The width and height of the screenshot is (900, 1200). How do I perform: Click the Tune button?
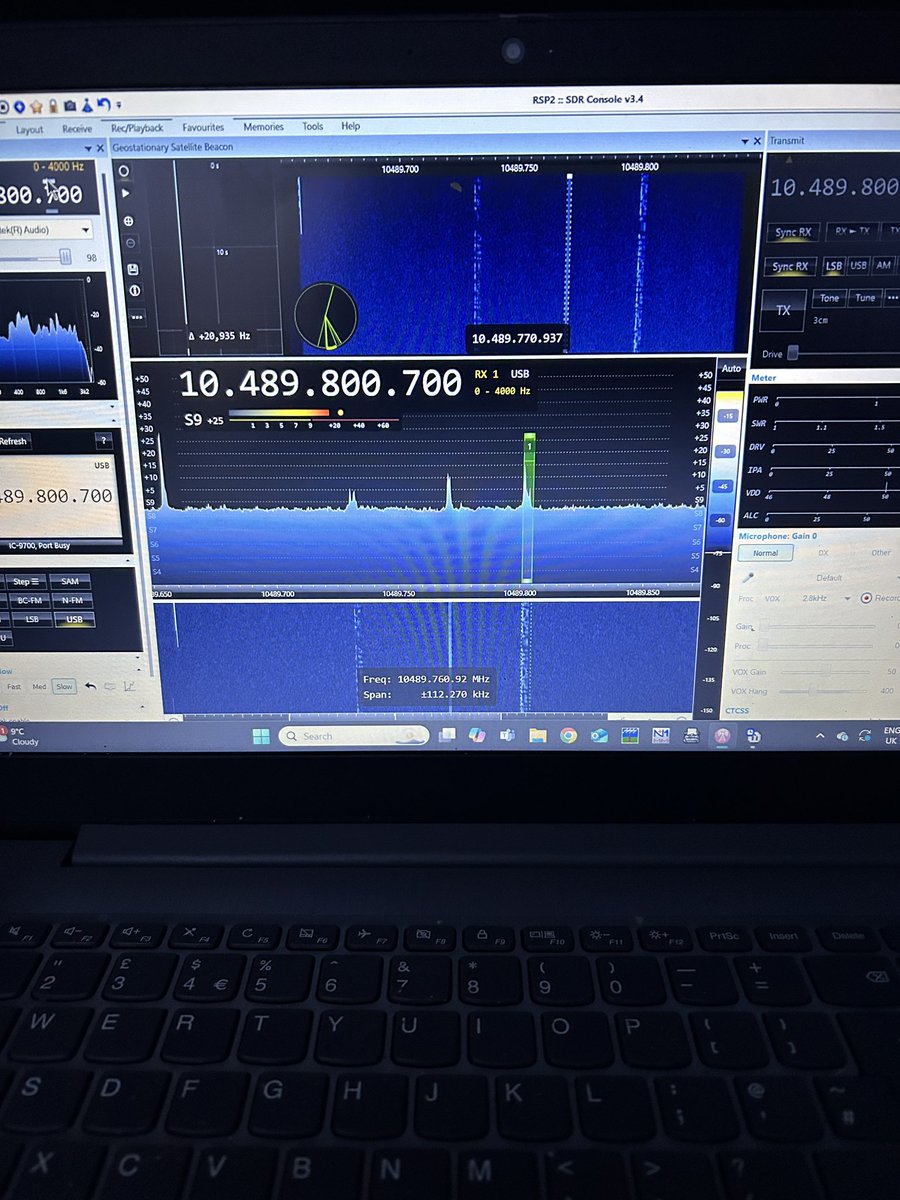(865, 297)
